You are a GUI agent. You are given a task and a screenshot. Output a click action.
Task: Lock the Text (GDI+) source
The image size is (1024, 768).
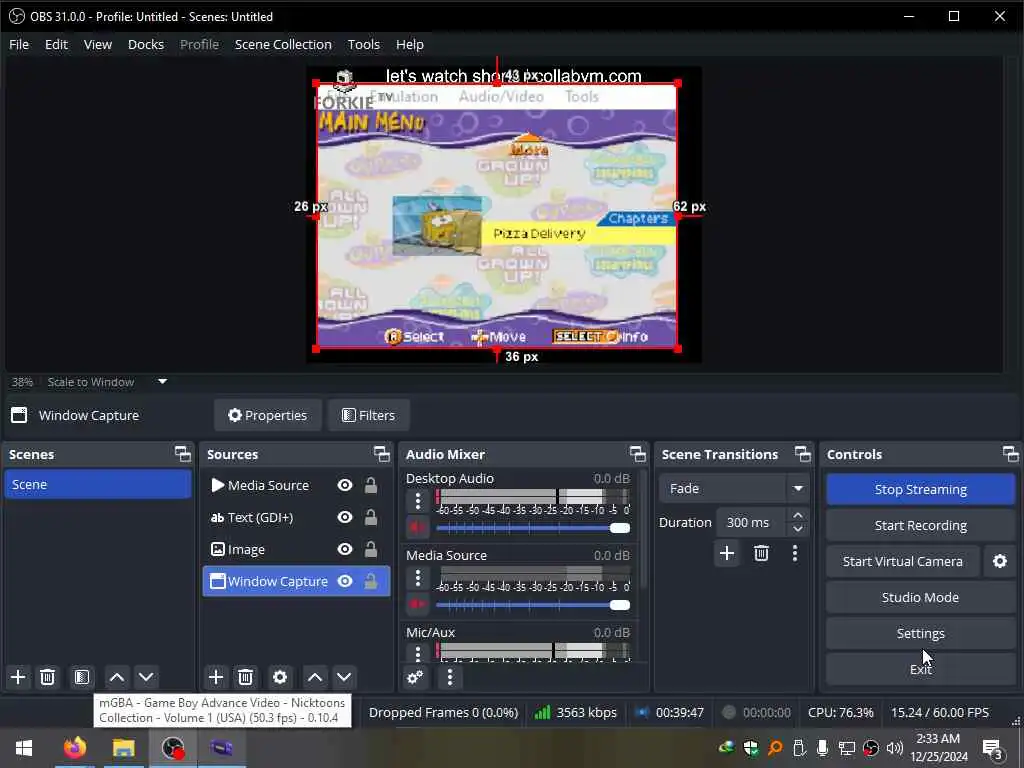coord(371,517)
